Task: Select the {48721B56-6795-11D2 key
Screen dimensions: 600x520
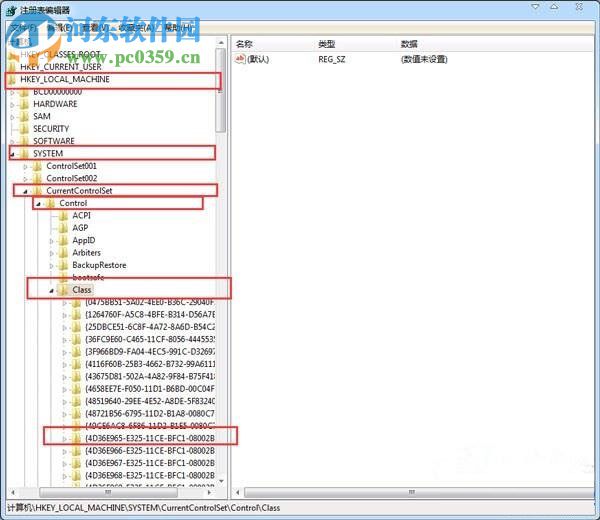Action: [x=150, y=414]
